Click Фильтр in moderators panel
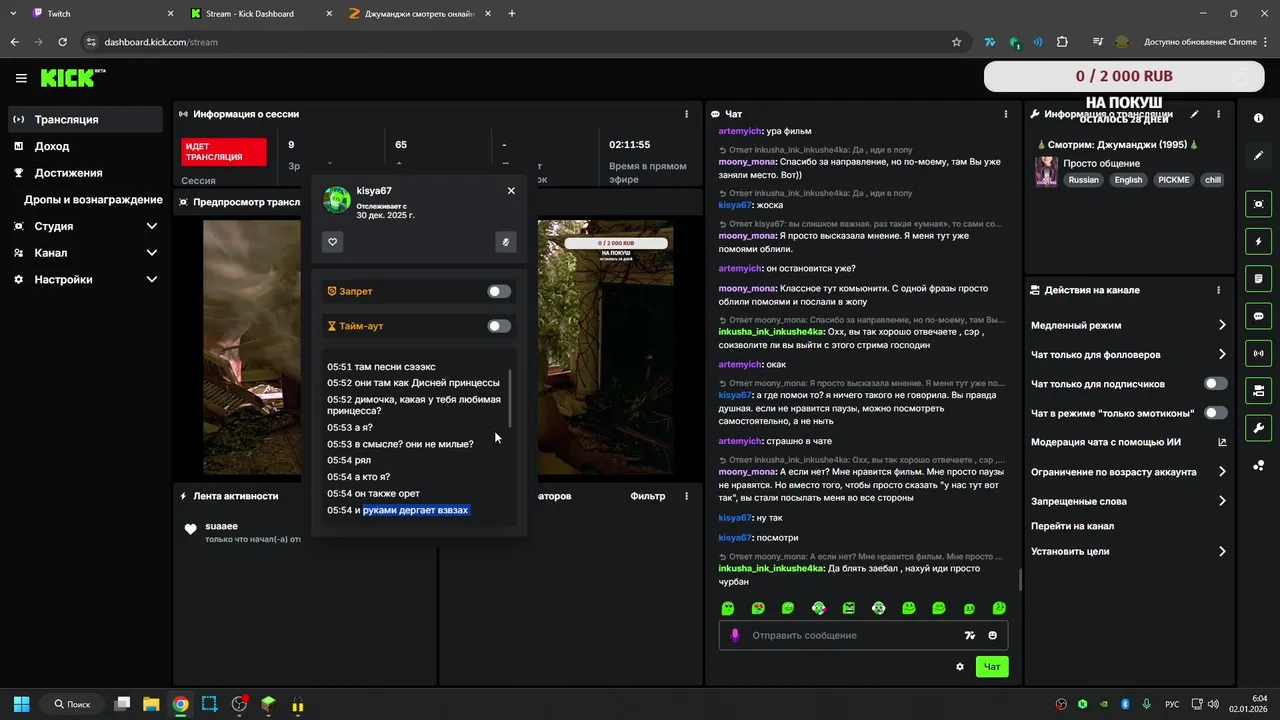This screenshot has width=1280, height=720. click(648, 496)
